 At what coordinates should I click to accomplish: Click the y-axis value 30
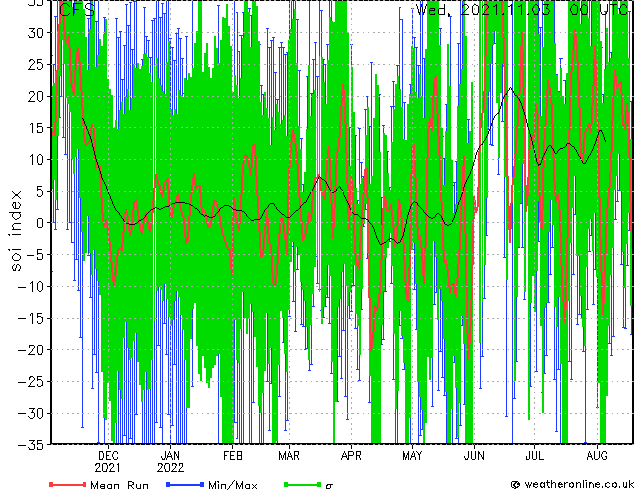pyautogui.click(x=36, y=33)
